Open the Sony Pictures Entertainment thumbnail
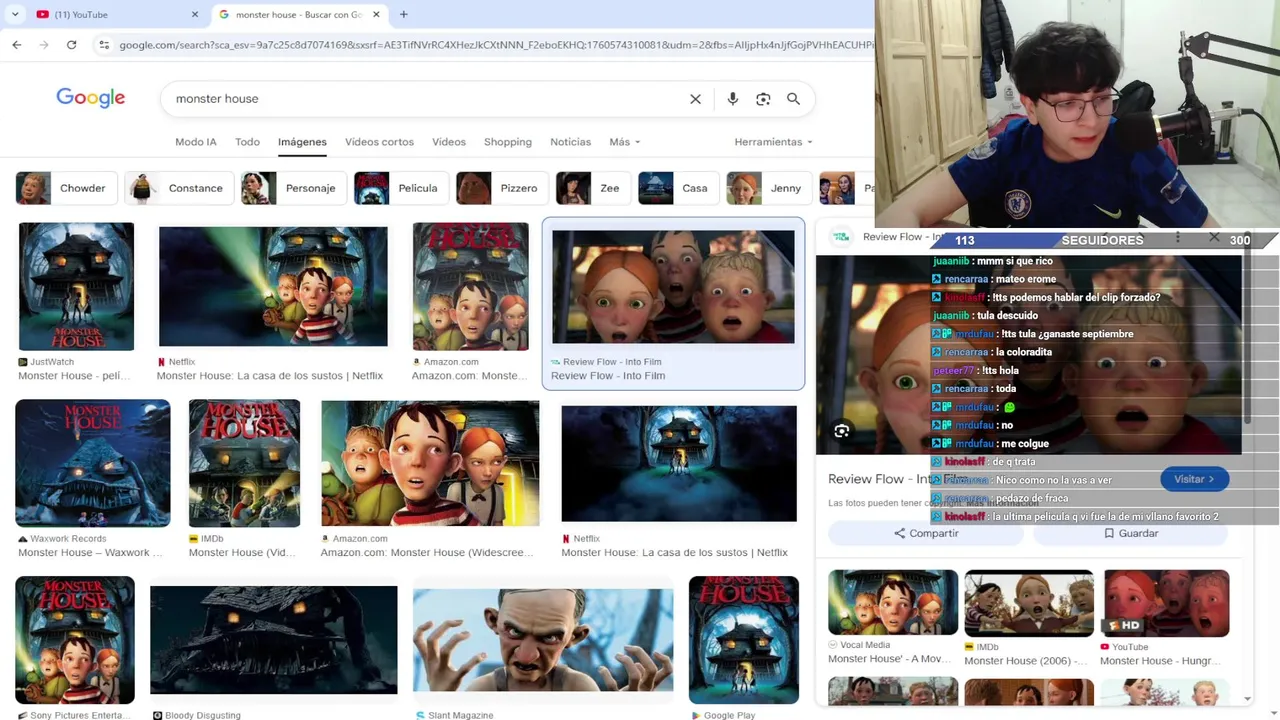This screenshot has height=720, width=1280. coord(75,640)
